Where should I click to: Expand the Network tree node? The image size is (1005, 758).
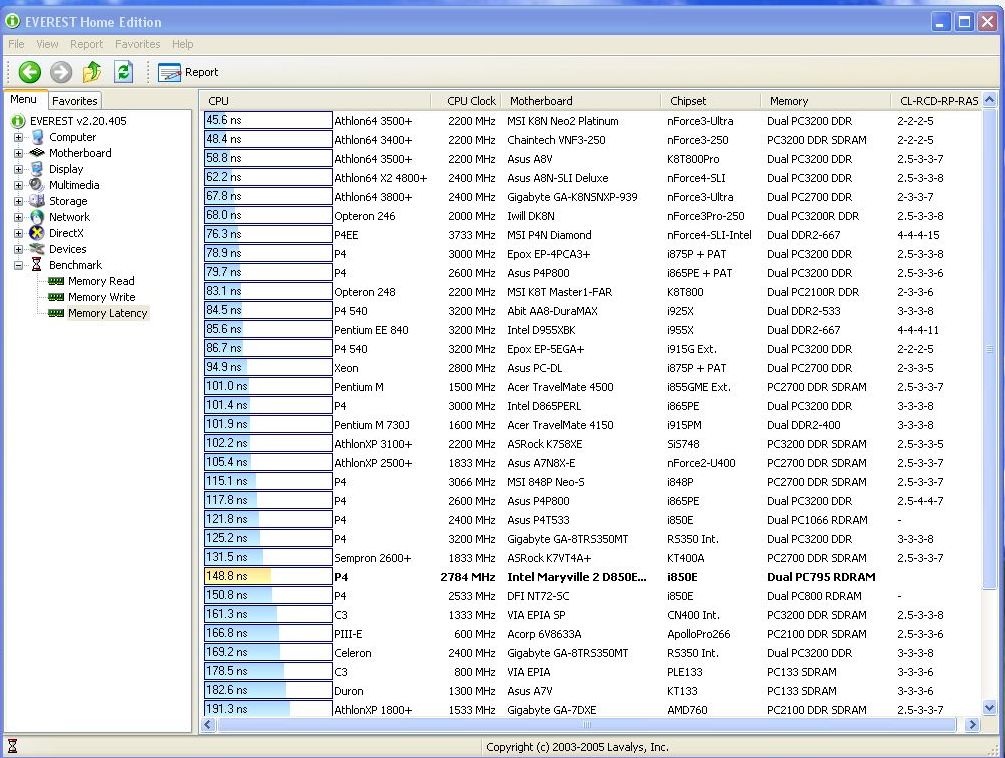[x=19, y=217]
